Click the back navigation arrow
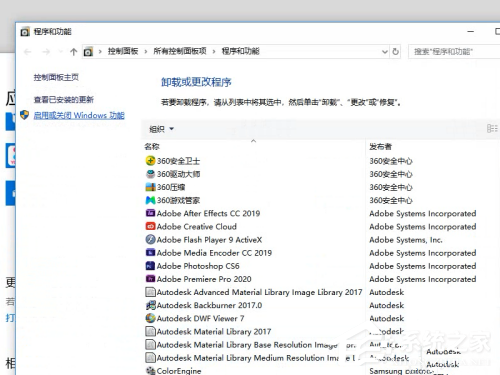The width and height of the screenshot is (500, 375). (x=28, y=52)
